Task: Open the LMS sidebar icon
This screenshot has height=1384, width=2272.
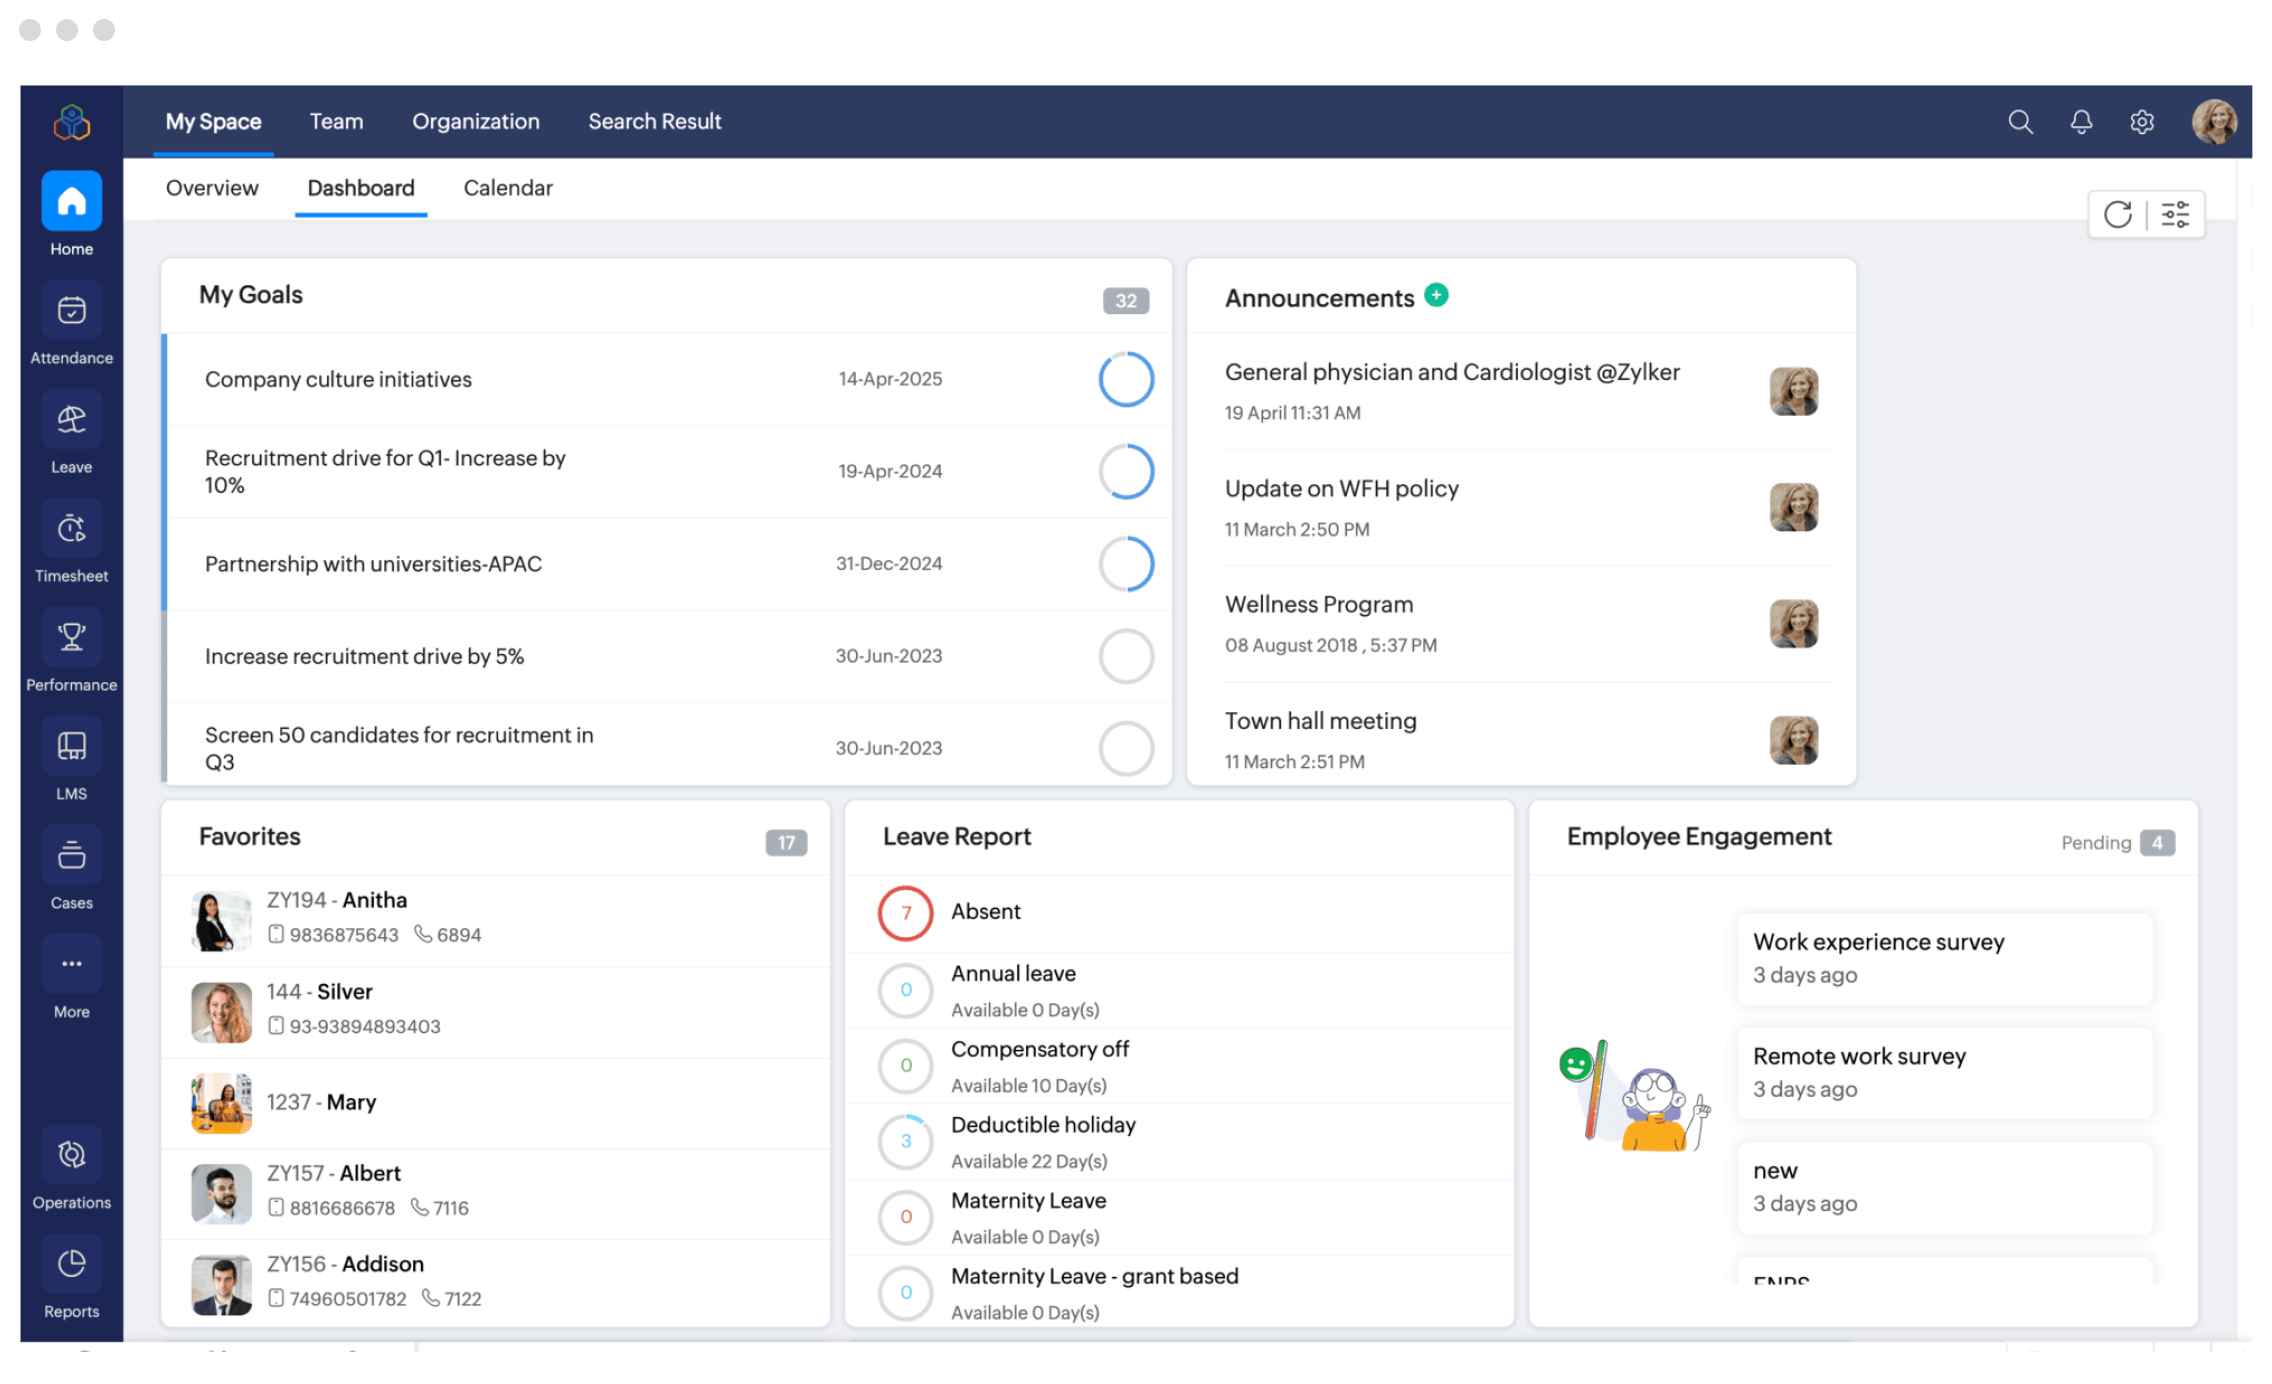Action: pyautogui.click(x=71, y=747)
